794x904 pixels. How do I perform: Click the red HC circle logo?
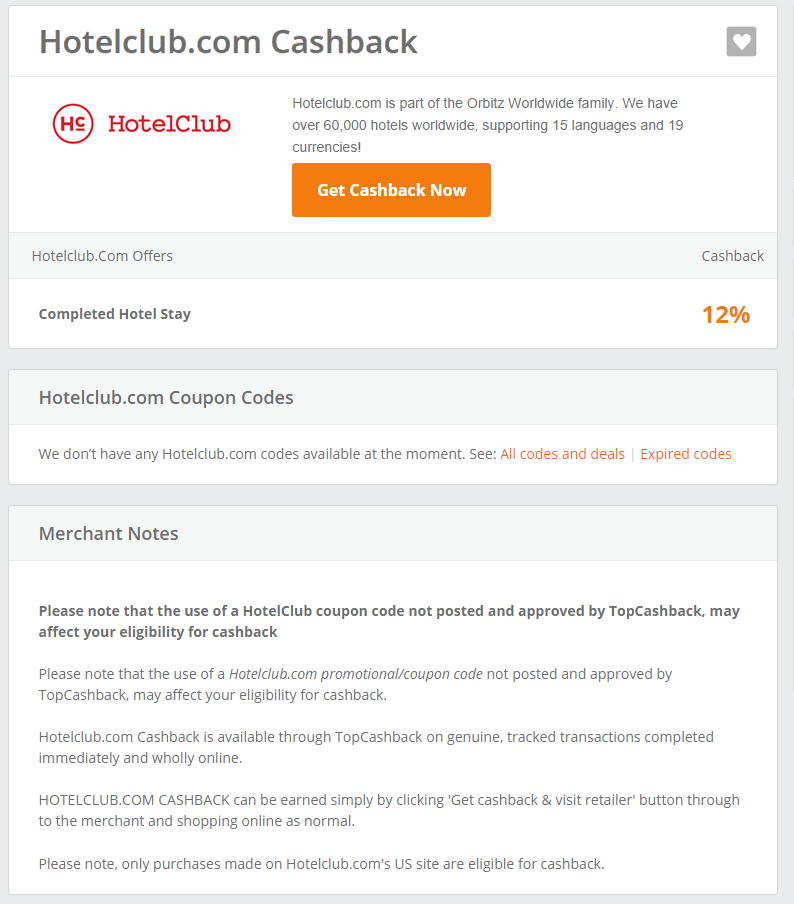[73, 123]
